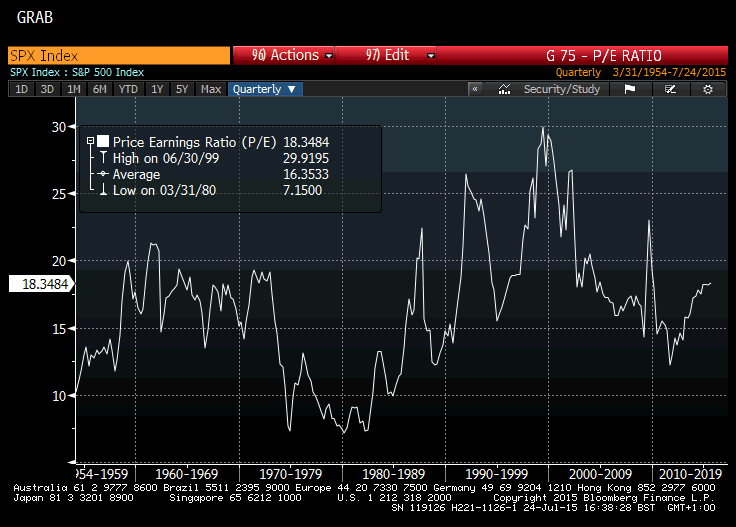Click the G 75 - P/E RATIO title
Viewport: 736px width, 527px height.
tap(604, 56)
